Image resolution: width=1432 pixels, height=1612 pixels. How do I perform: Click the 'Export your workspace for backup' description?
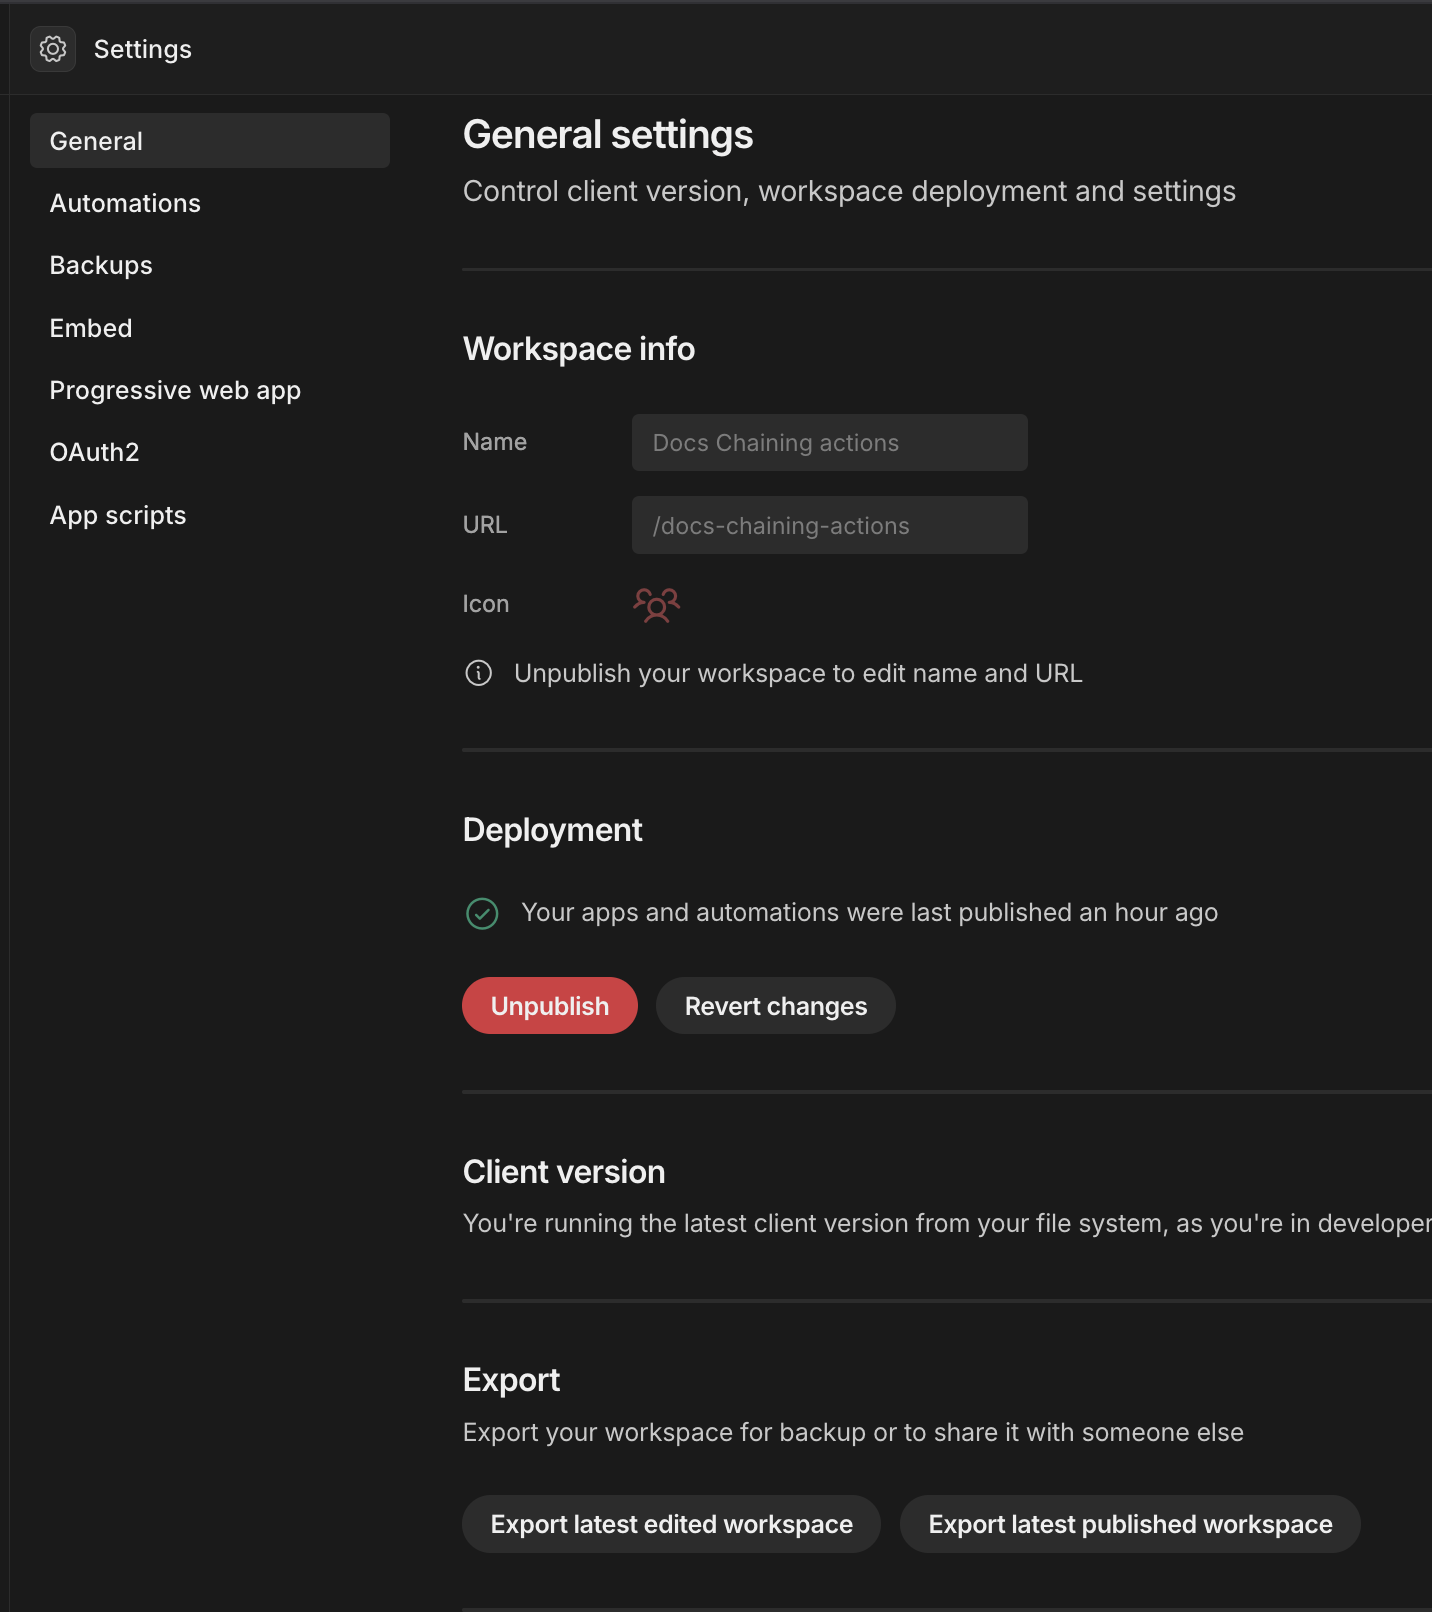[x=853, y=1432]
